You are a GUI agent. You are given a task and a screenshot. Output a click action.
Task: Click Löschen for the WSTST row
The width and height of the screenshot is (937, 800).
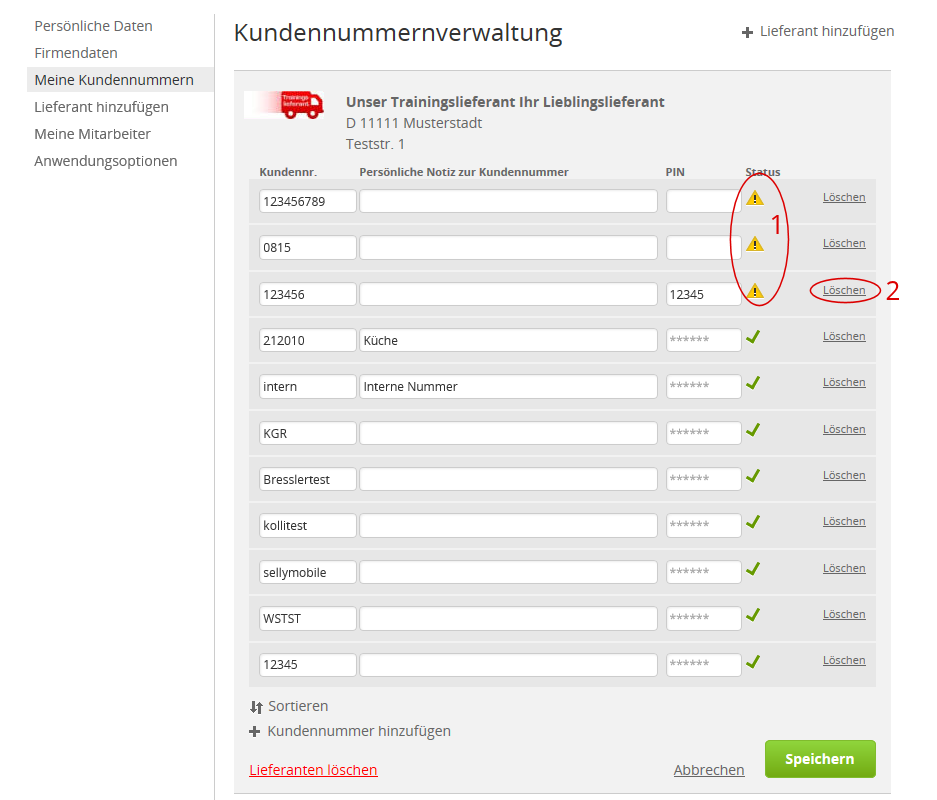tap(844, 614)
